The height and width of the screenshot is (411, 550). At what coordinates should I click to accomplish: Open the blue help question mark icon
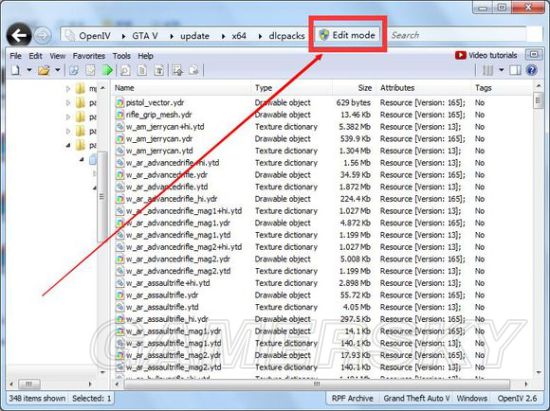click(x=532, y=70)
